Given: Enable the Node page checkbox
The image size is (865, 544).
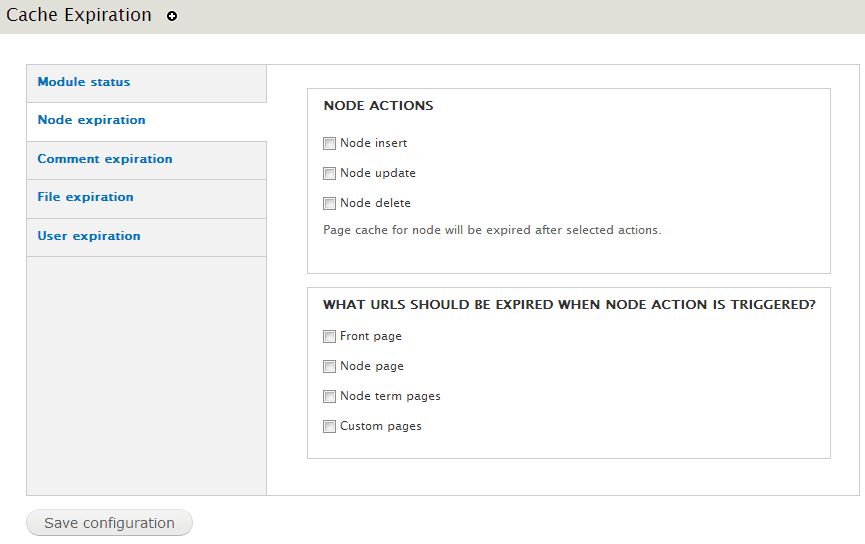Looking at the screenshot, I should tap(330, 367).
